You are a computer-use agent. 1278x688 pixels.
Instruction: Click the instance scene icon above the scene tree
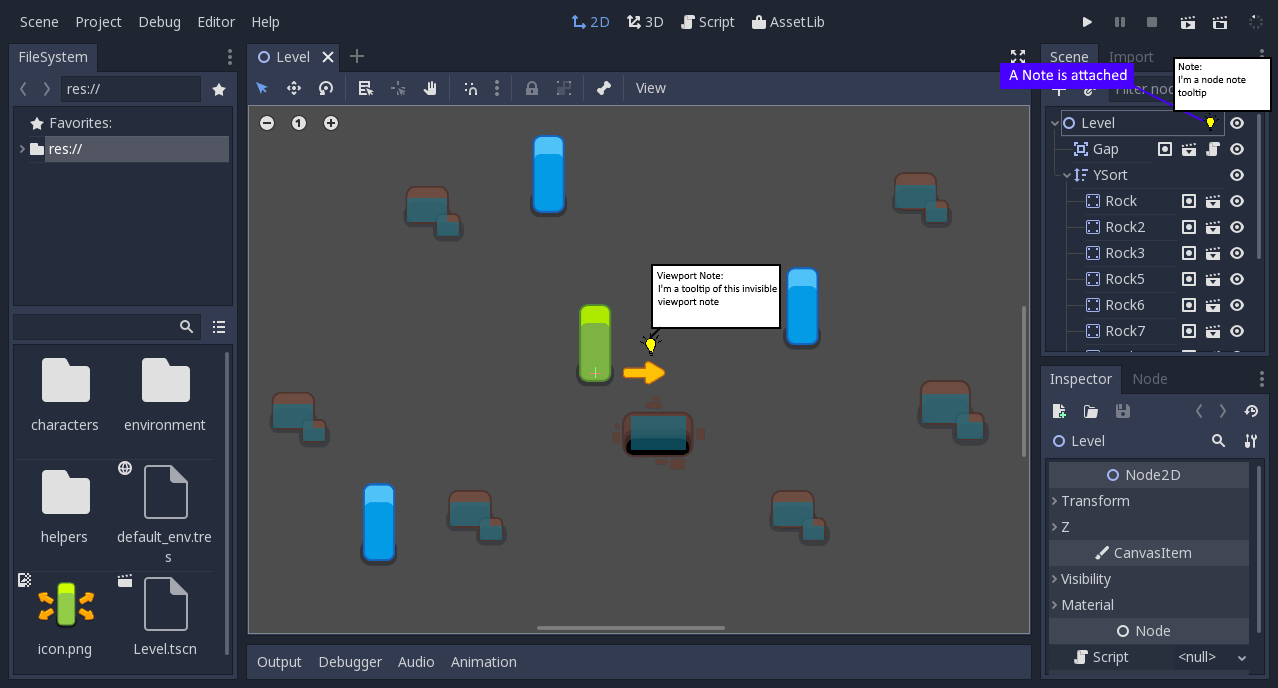1089,92
